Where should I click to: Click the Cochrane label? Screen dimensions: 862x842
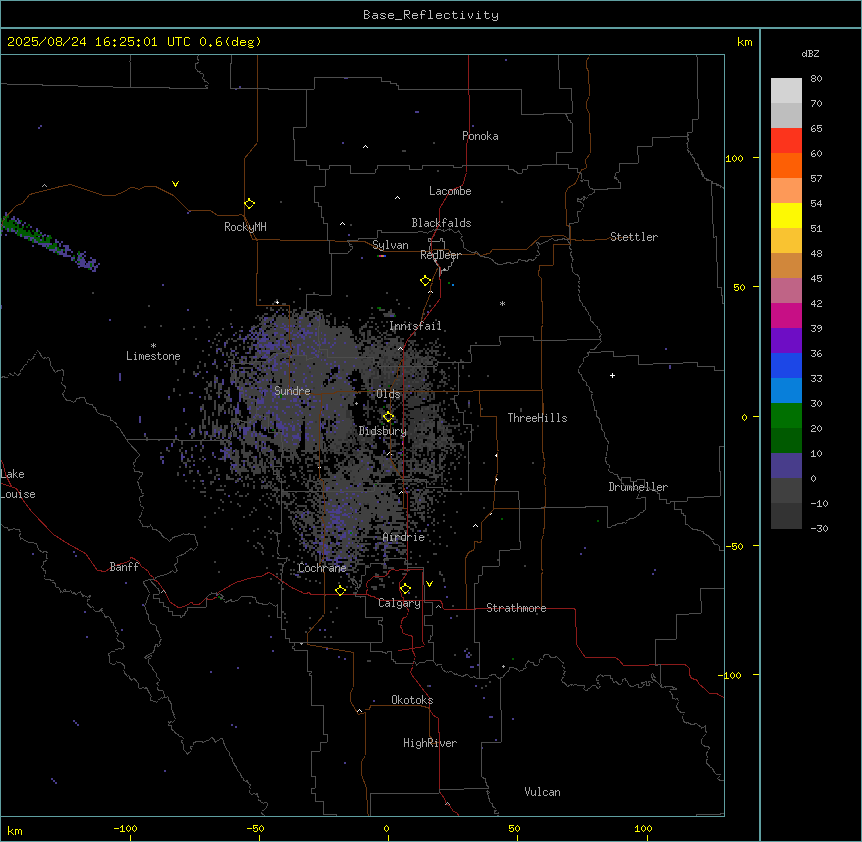tap(322, 568)
